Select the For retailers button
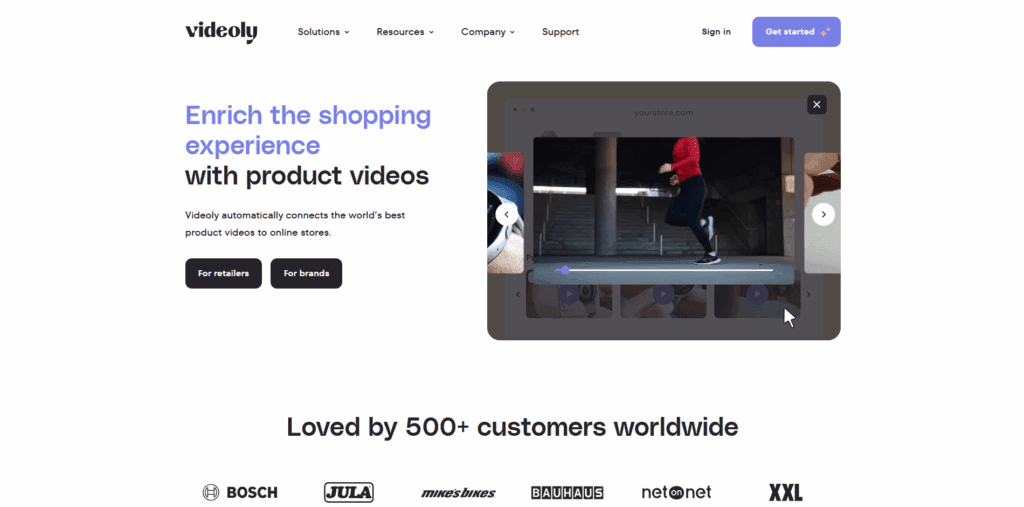 point(223,273)
